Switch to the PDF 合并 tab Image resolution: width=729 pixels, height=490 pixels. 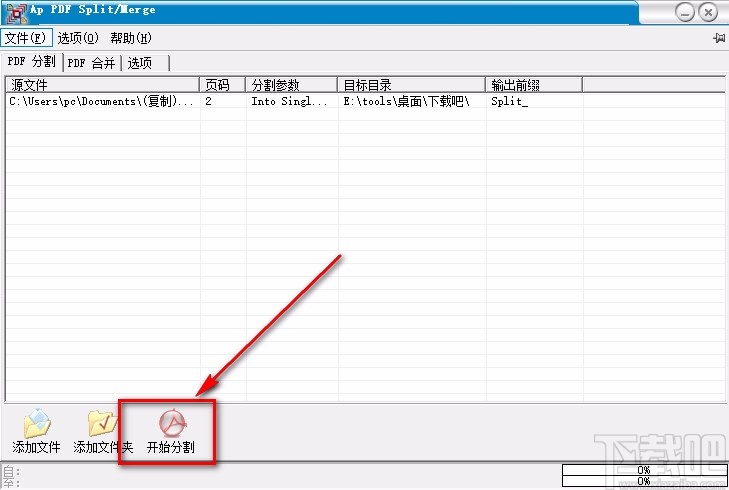point(92,63)
